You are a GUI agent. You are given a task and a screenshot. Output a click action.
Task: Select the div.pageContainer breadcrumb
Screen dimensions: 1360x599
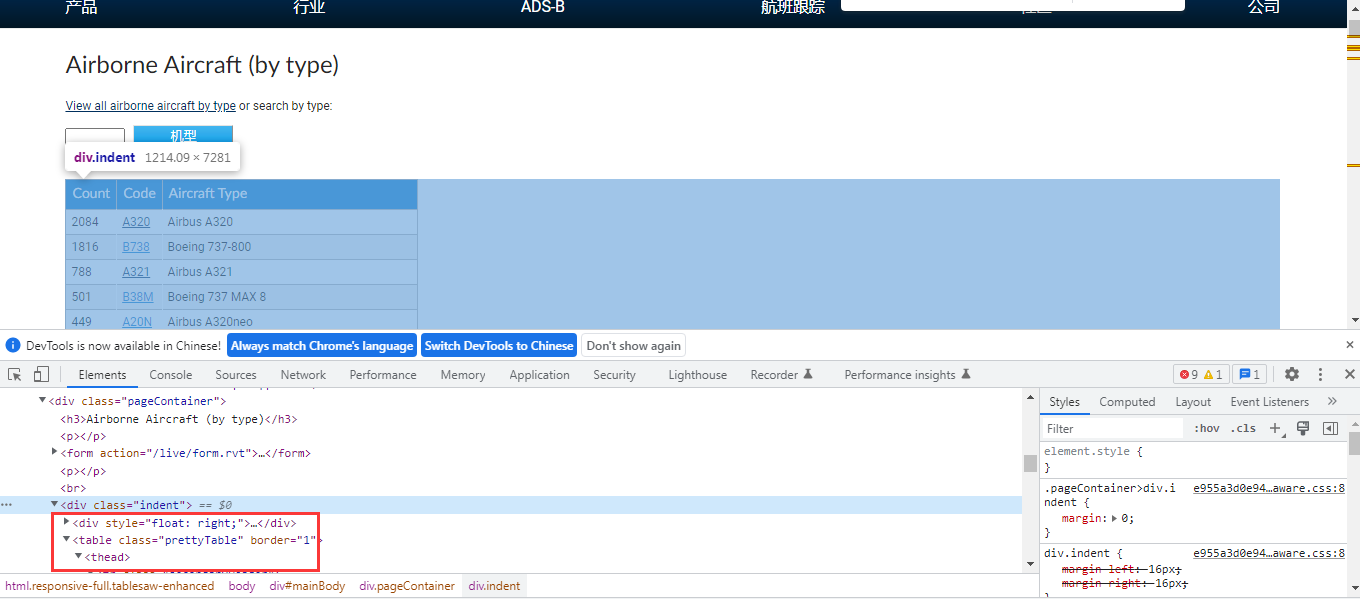[407, 586]
